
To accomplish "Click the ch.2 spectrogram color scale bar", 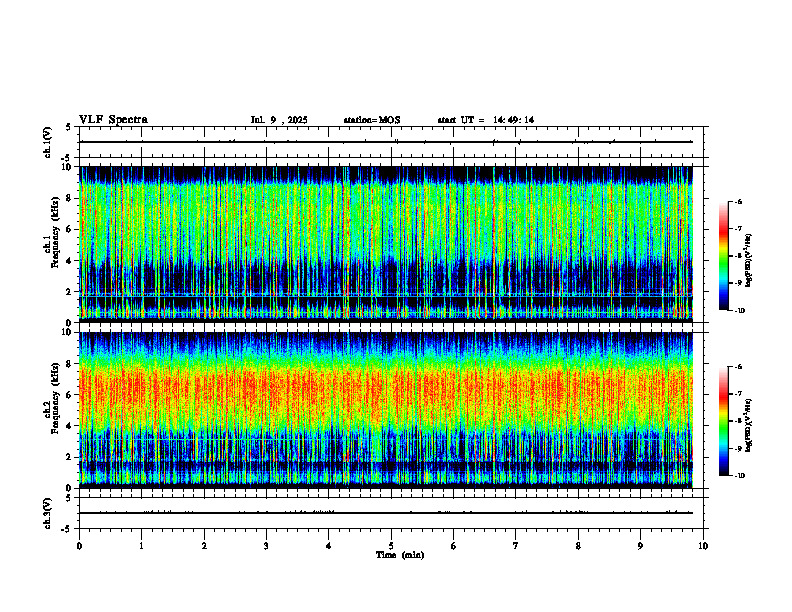I will [x=723, y=421].
